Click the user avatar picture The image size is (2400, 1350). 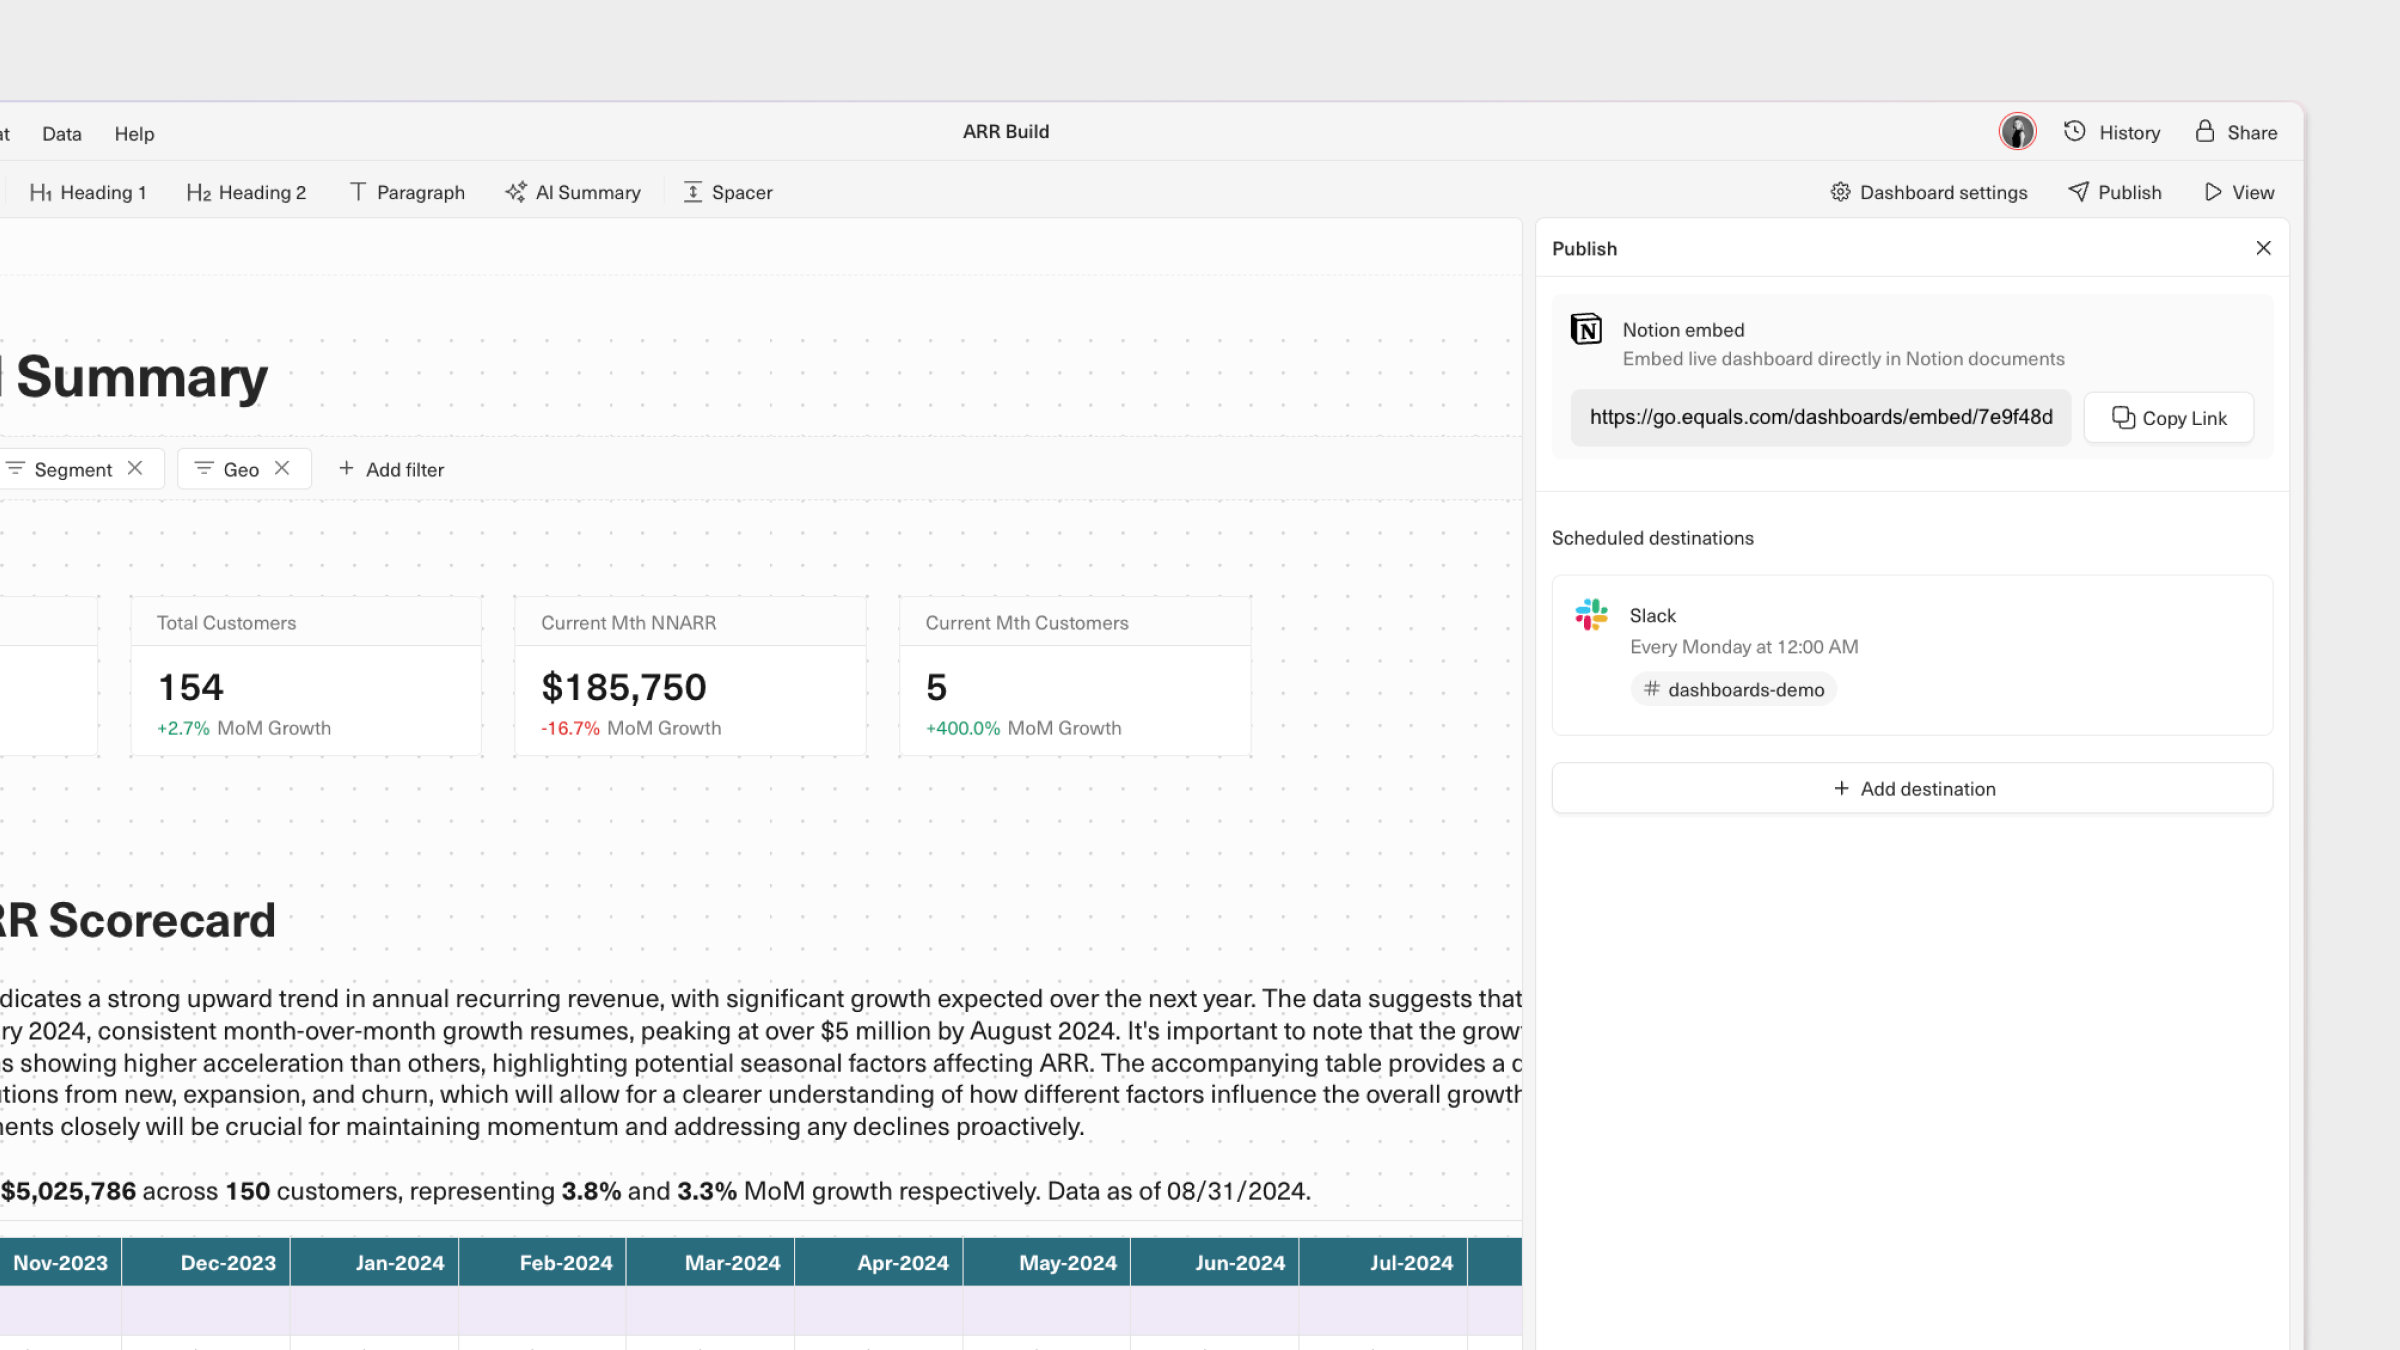click(2017, 132)
